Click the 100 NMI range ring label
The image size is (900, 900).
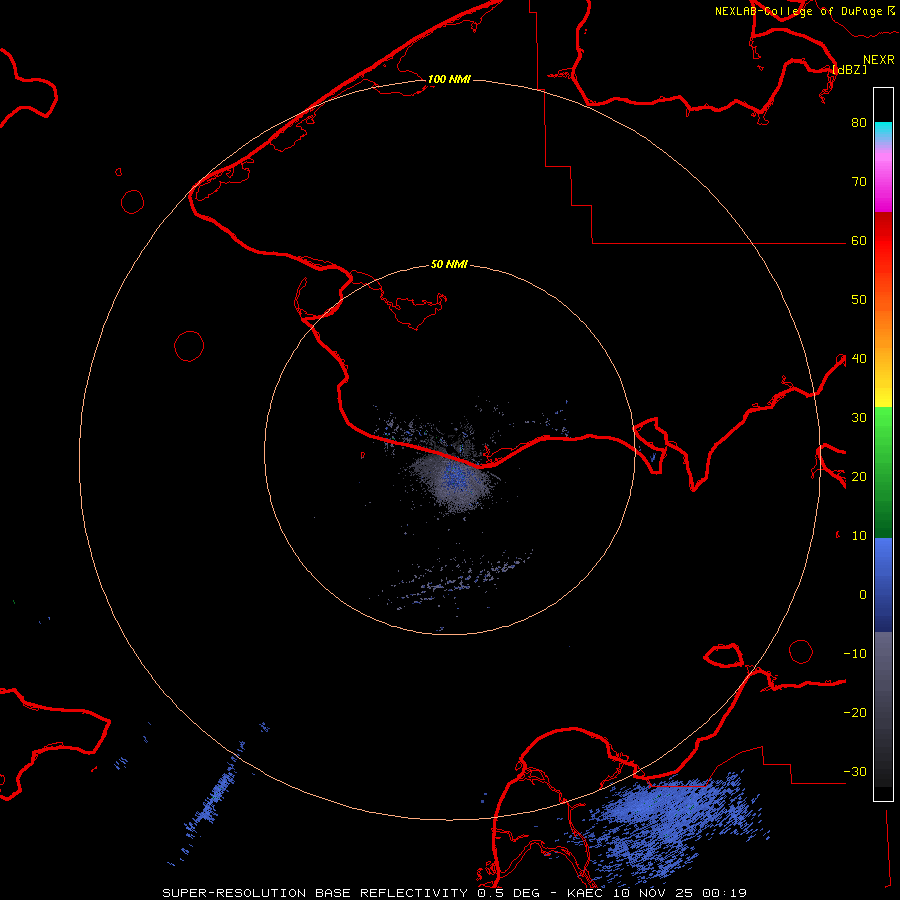(449, 79)
